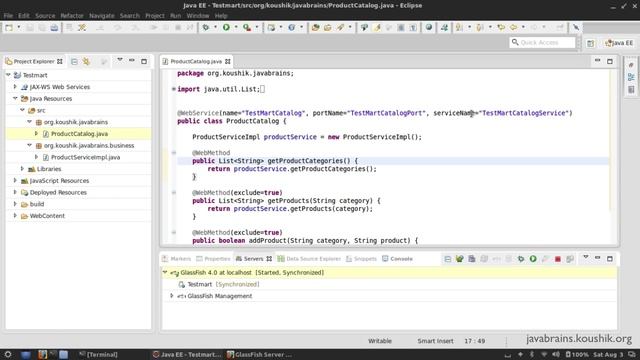Click the Print toolbar icon
The height and width of the screenshot is (360, 640).
(x=54, y=27)
